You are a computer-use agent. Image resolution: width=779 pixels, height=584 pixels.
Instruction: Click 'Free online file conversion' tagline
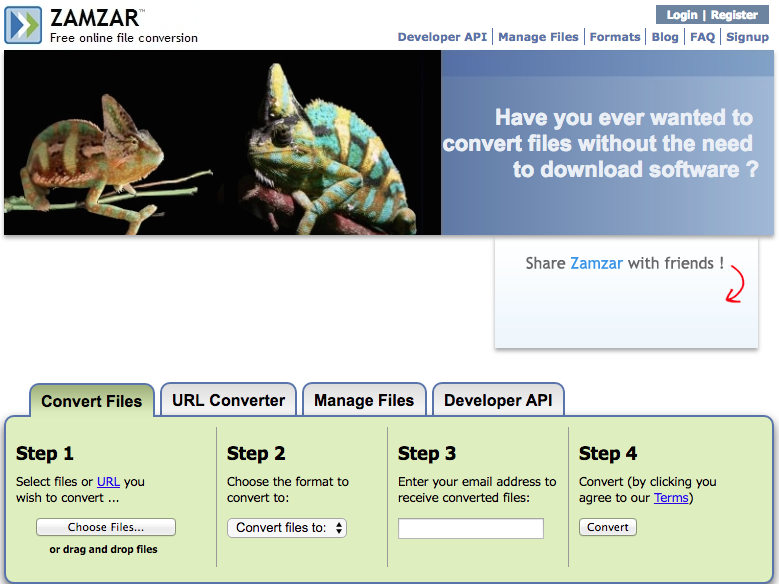click(x=124, y=38)
